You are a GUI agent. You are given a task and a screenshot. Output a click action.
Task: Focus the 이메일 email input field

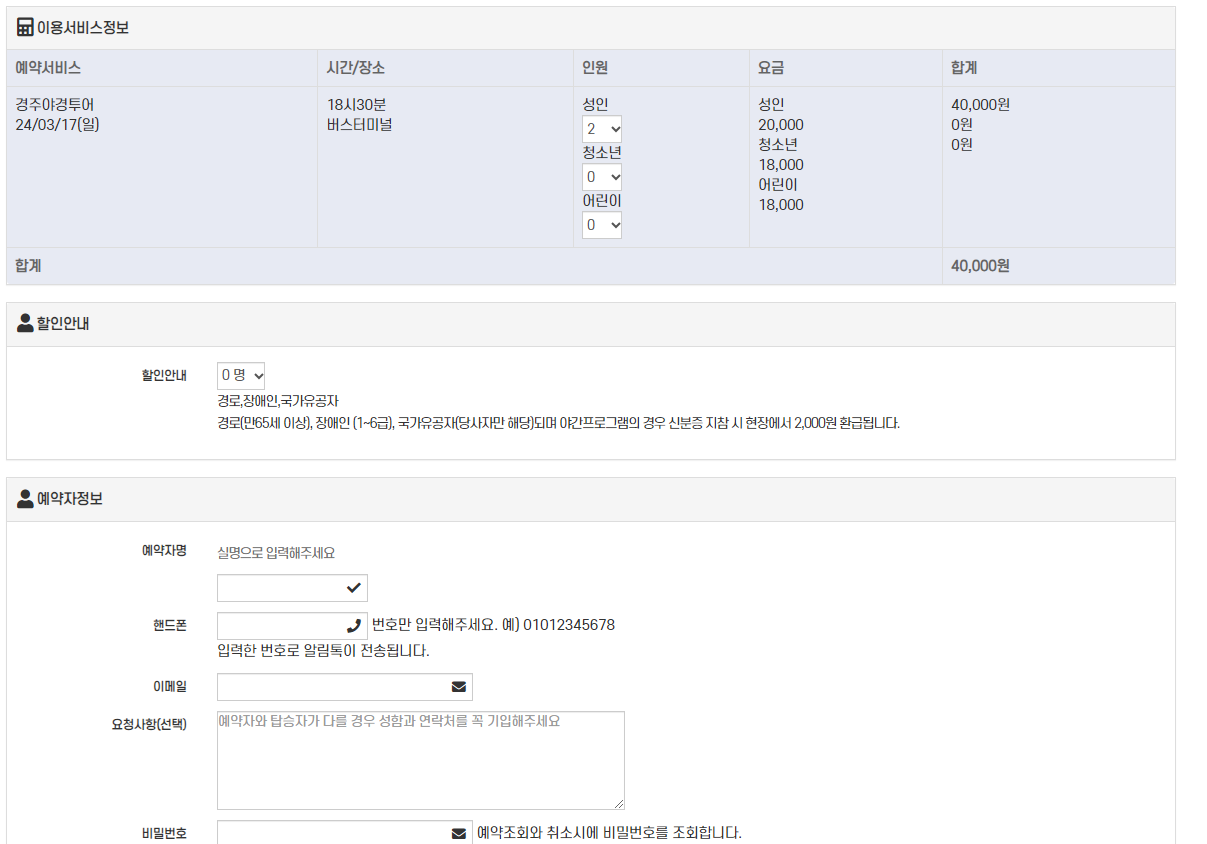point(345,687)
